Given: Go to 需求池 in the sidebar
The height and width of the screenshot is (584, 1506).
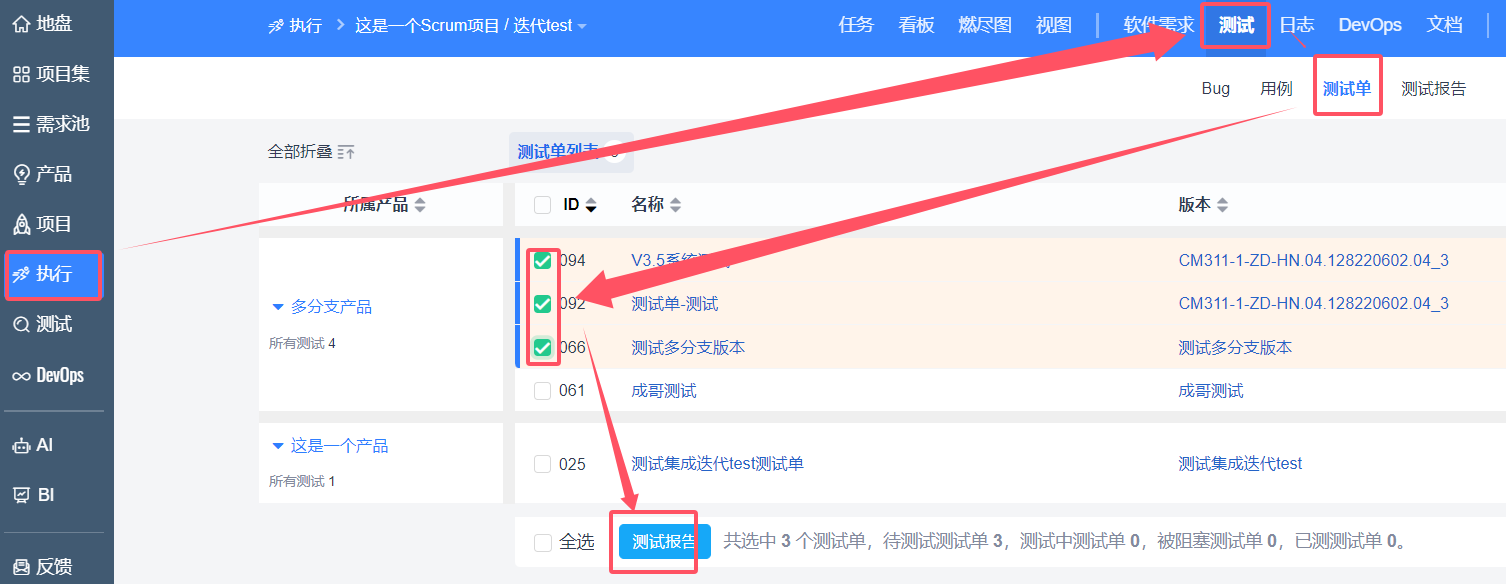Looking at the screenshot, I should [51, 124].
